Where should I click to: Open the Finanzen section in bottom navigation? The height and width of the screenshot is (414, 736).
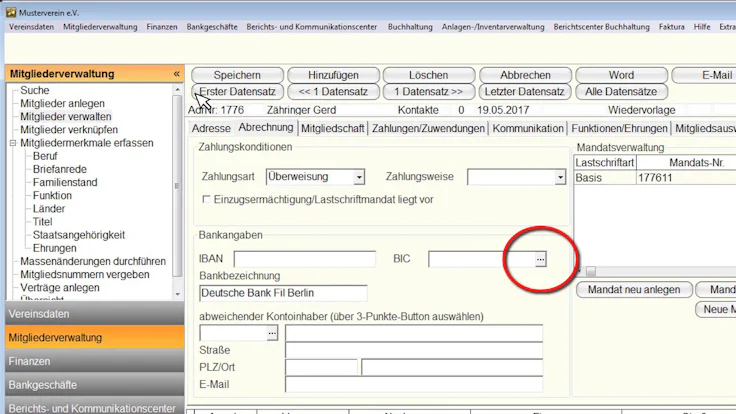(x=94, y=361)
